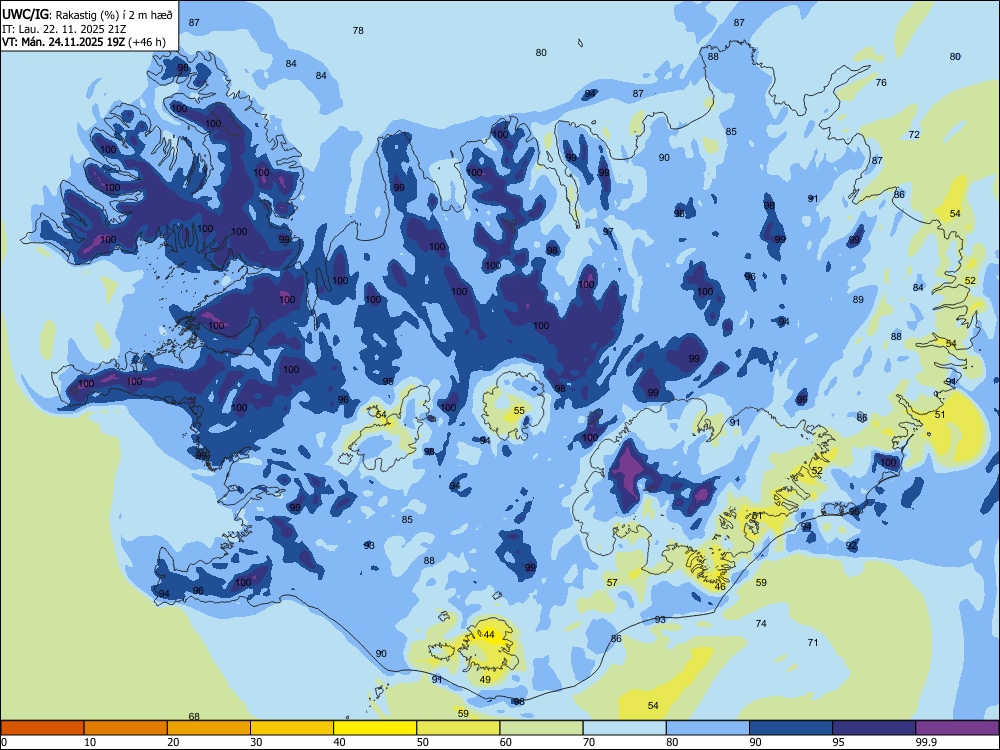1000x750 pixels.
Task: Select the orange 10–20 legend color block
Action: click(126, 728)
